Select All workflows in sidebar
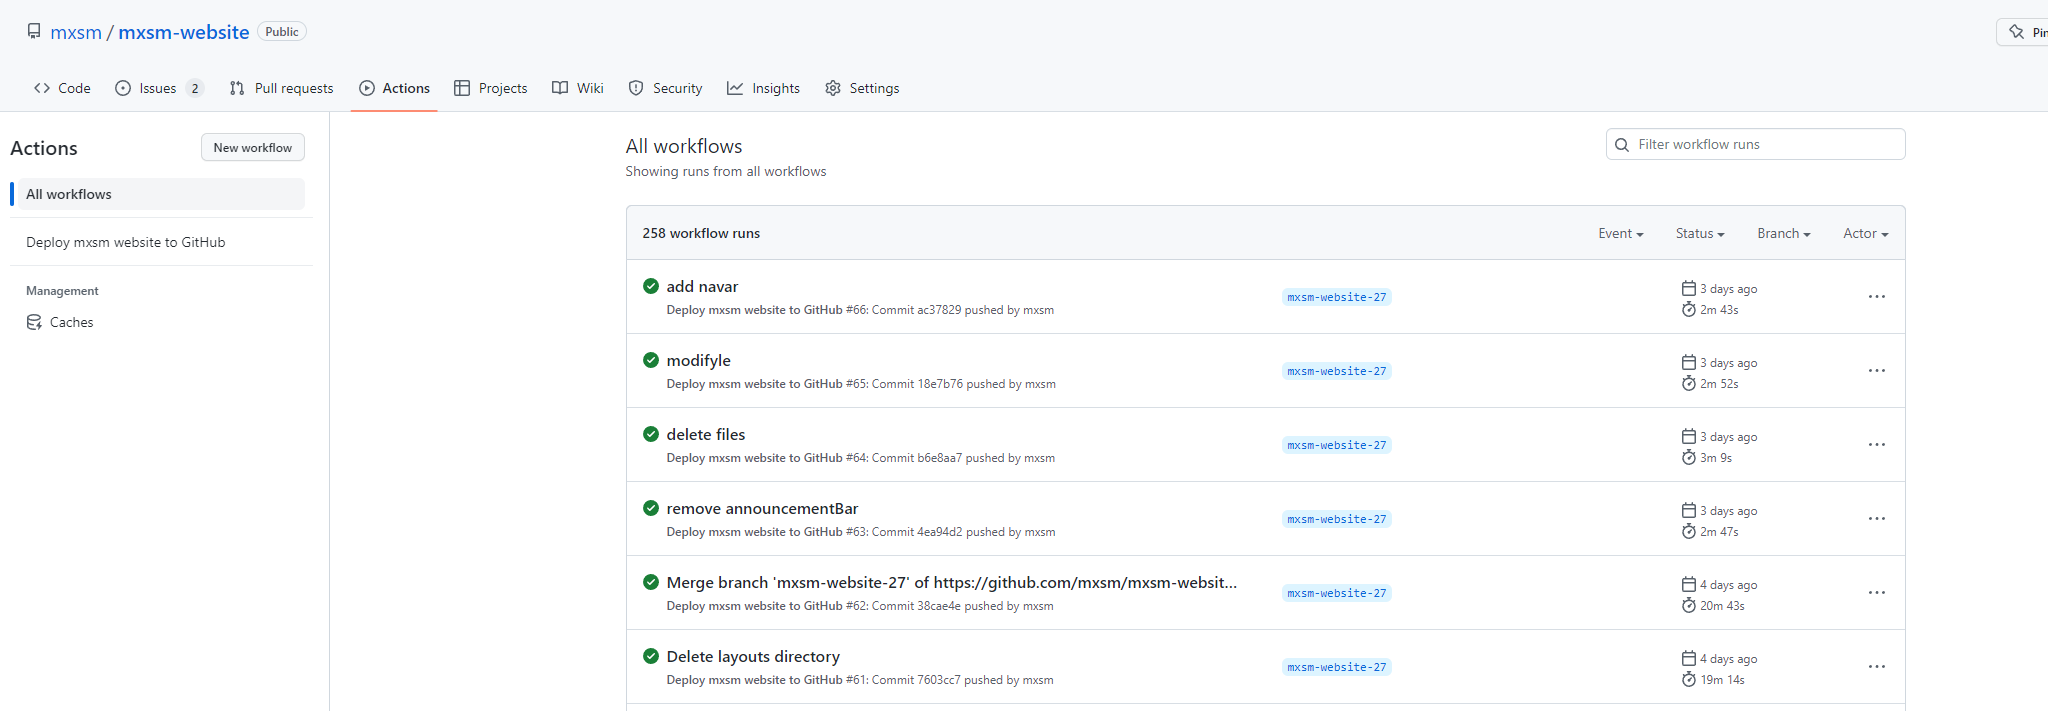 tap(161, 194)
